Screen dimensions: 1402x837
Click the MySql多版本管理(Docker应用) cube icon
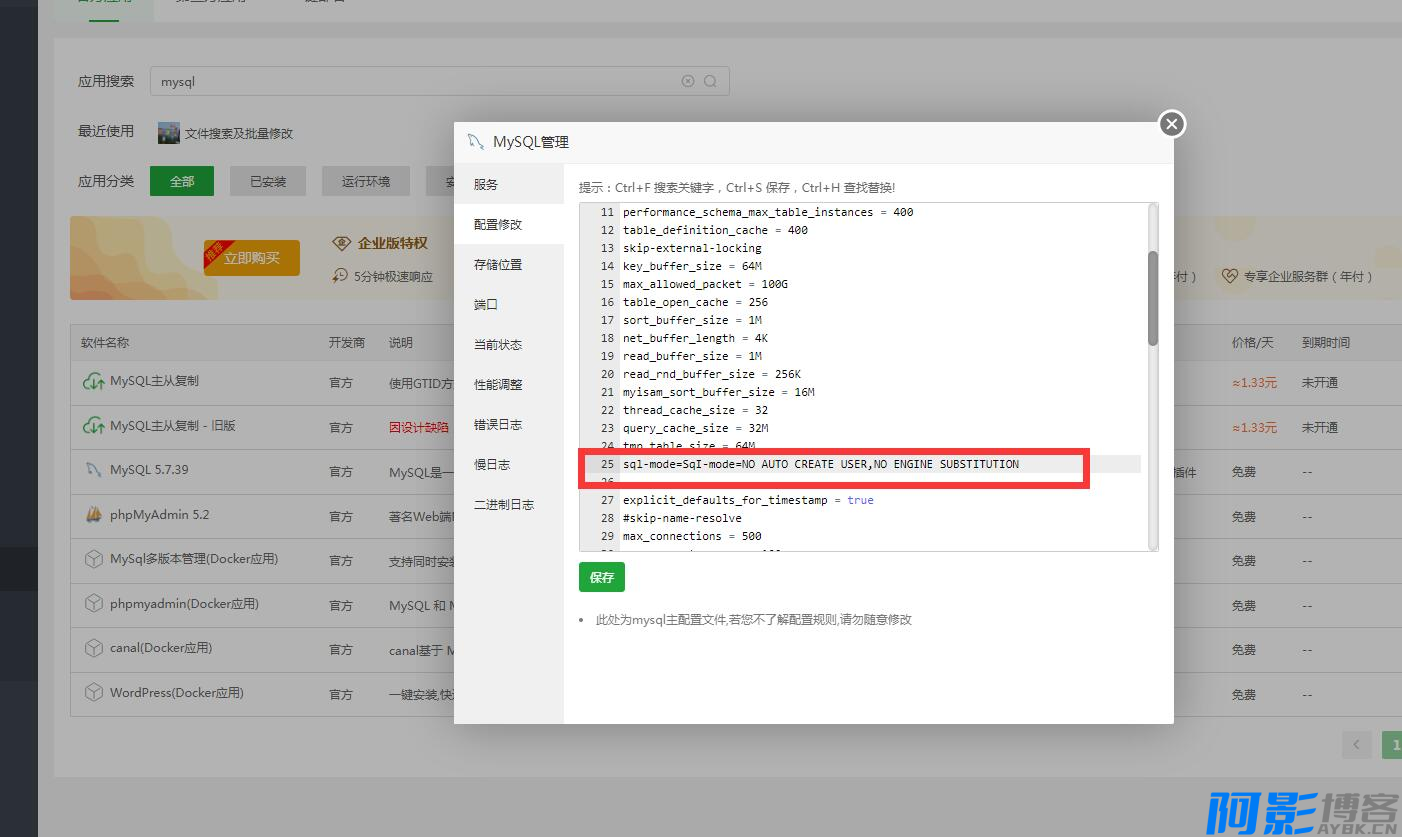(x=93, y=559)
